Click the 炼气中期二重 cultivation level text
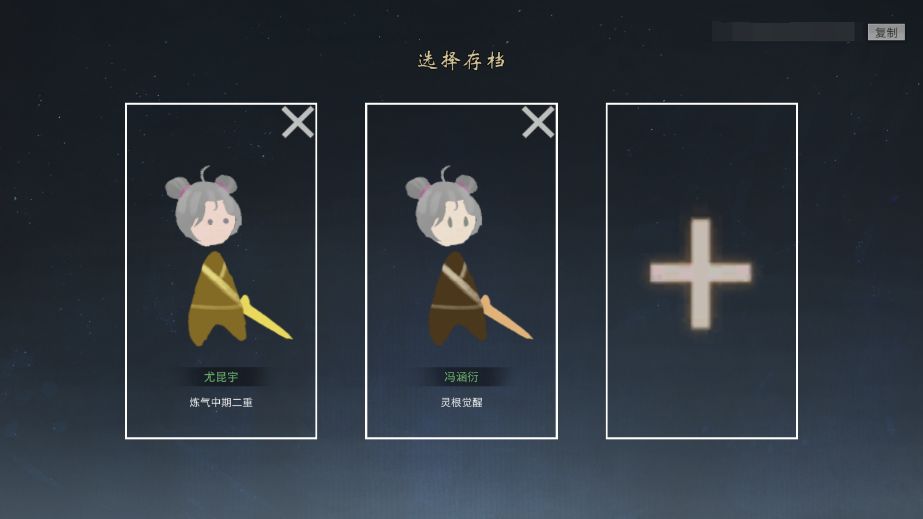The image size is (923, 519). [221, 402]
